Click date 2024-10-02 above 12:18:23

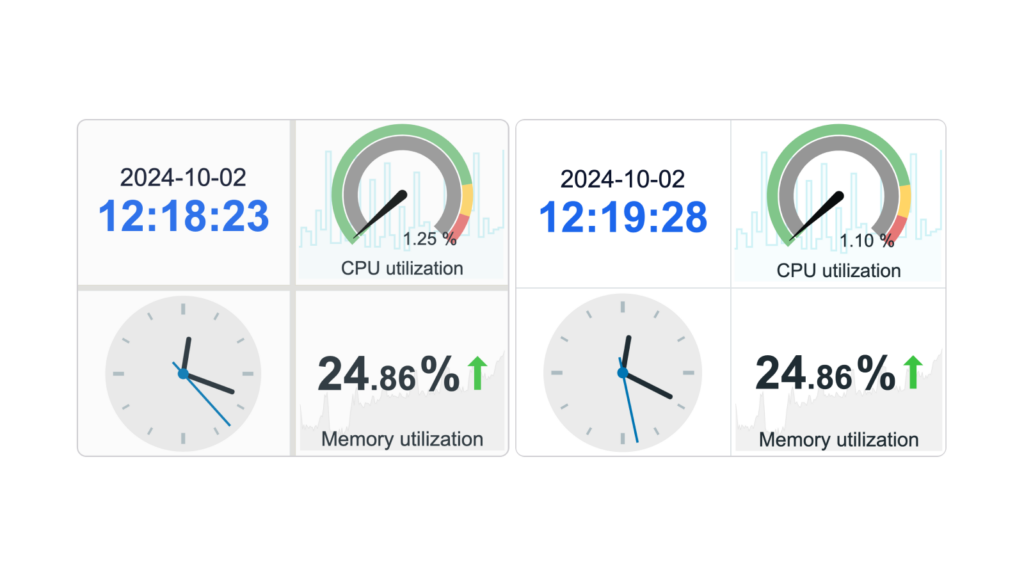(x=183, y=178)
